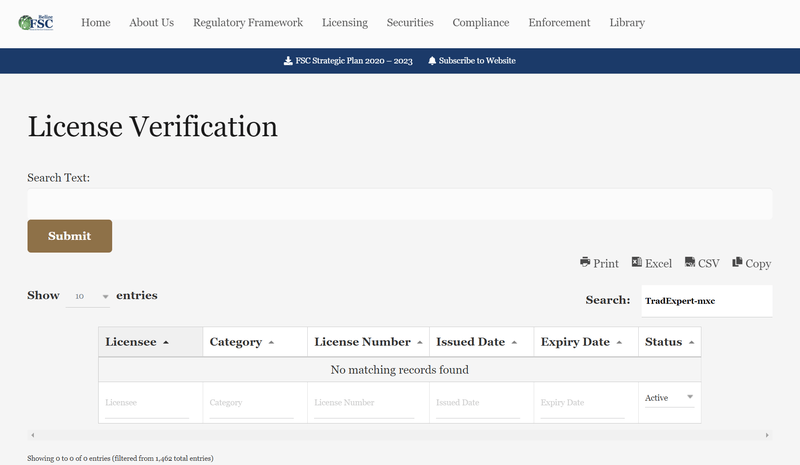Export table using Excel icon
800x465 pixels.
pos(637,263)
